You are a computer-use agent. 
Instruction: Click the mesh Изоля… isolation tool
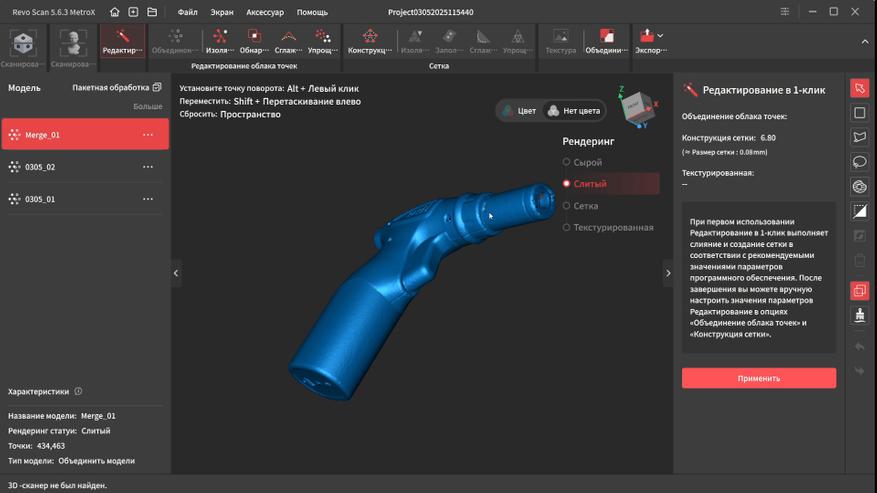[414, 41]
